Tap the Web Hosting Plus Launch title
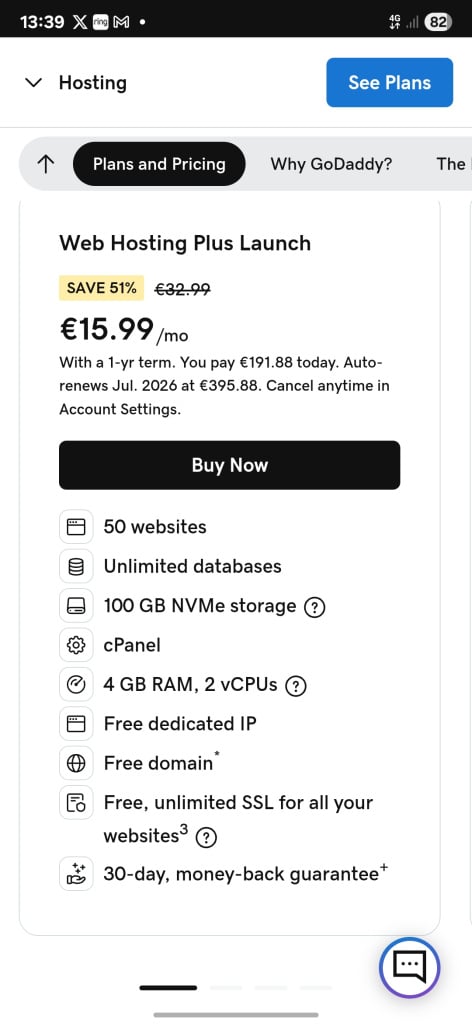This screenshot has height=1024, width=472. pyautogui.click(x=185, y=243)
